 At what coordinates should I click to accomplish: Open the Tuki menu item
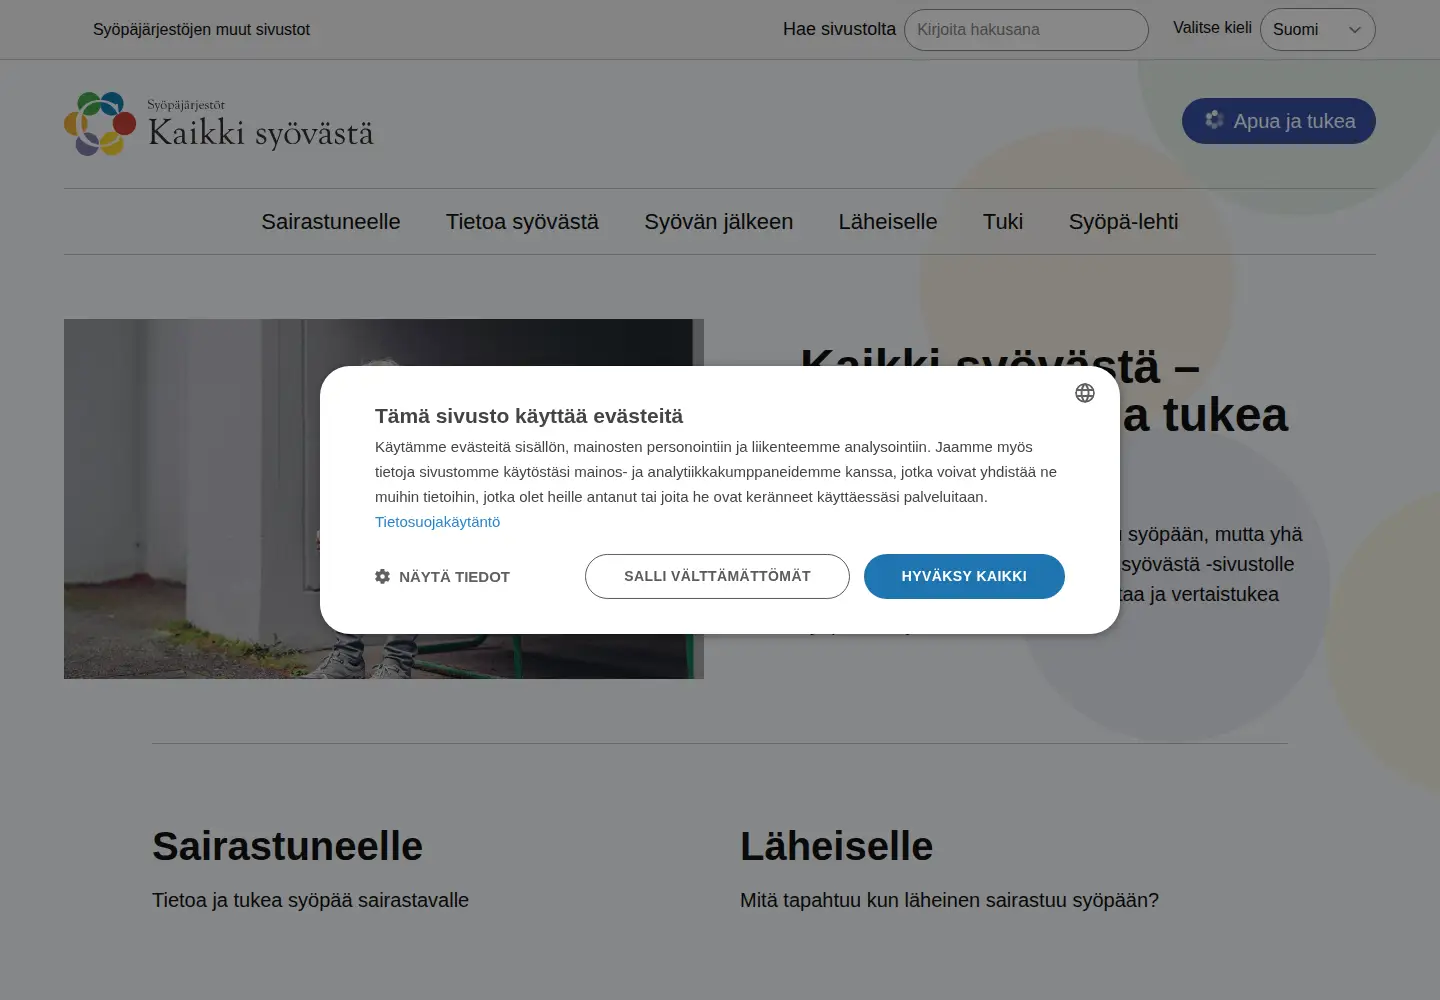point(1003,222)
